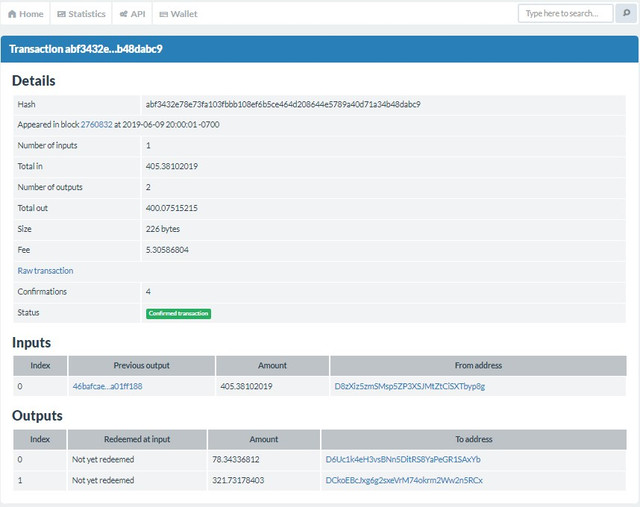Screen dimensions: 640x507
Task: Click the Total out value 400.07515215
Action: [x=171, y=208]
